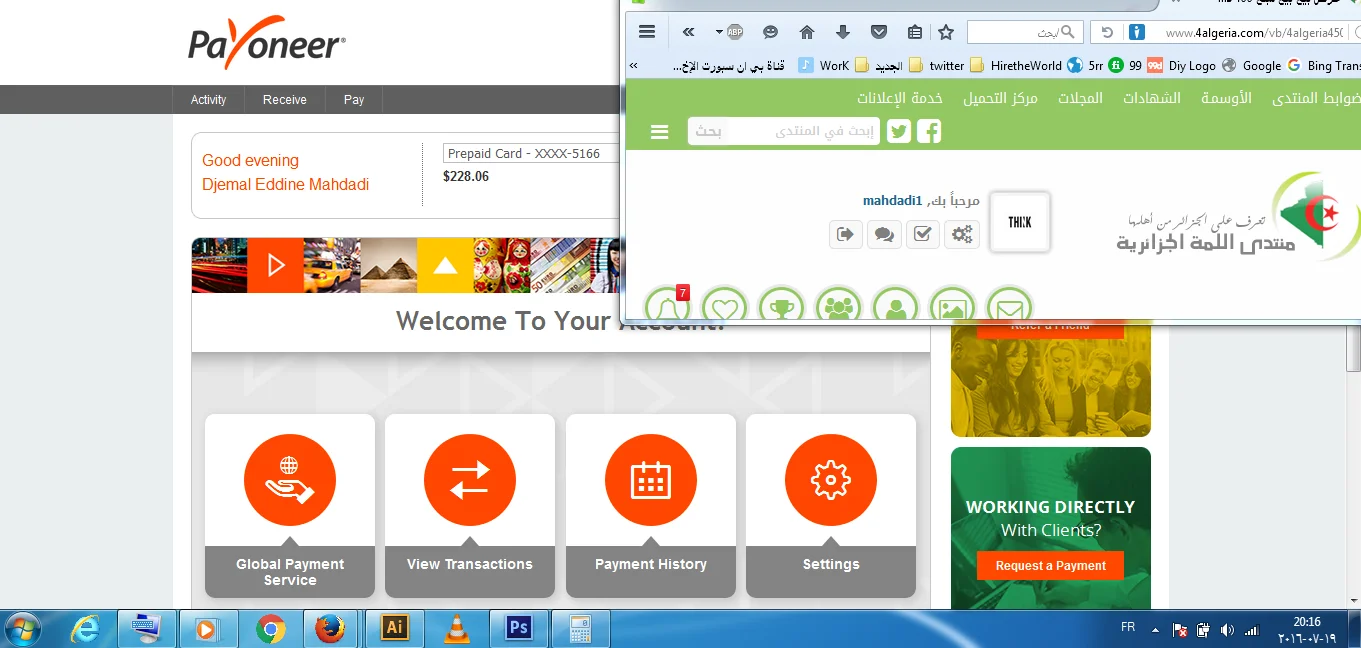Launch Photoshop from the taskbar
Screen dimensions: 1361x648
point(518,628)
